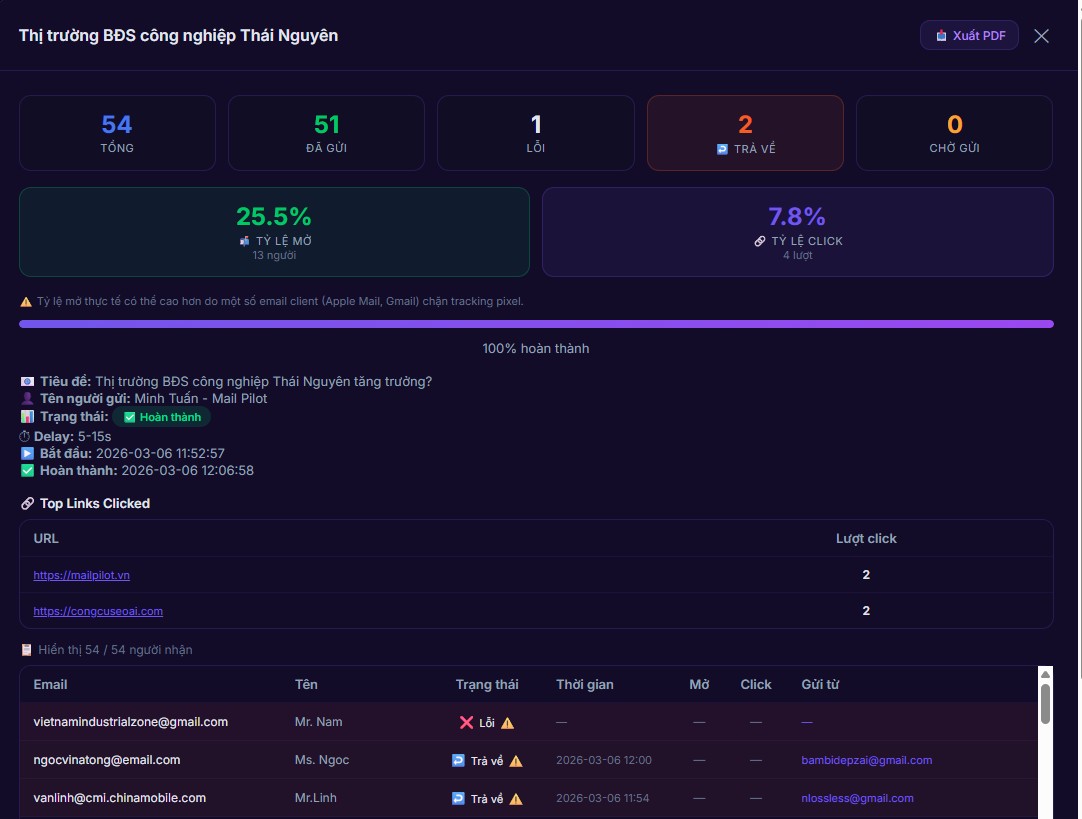Click the purple completion progress bar
The height and width of the screenshot is (819, 1082).
tap(536, 324)
